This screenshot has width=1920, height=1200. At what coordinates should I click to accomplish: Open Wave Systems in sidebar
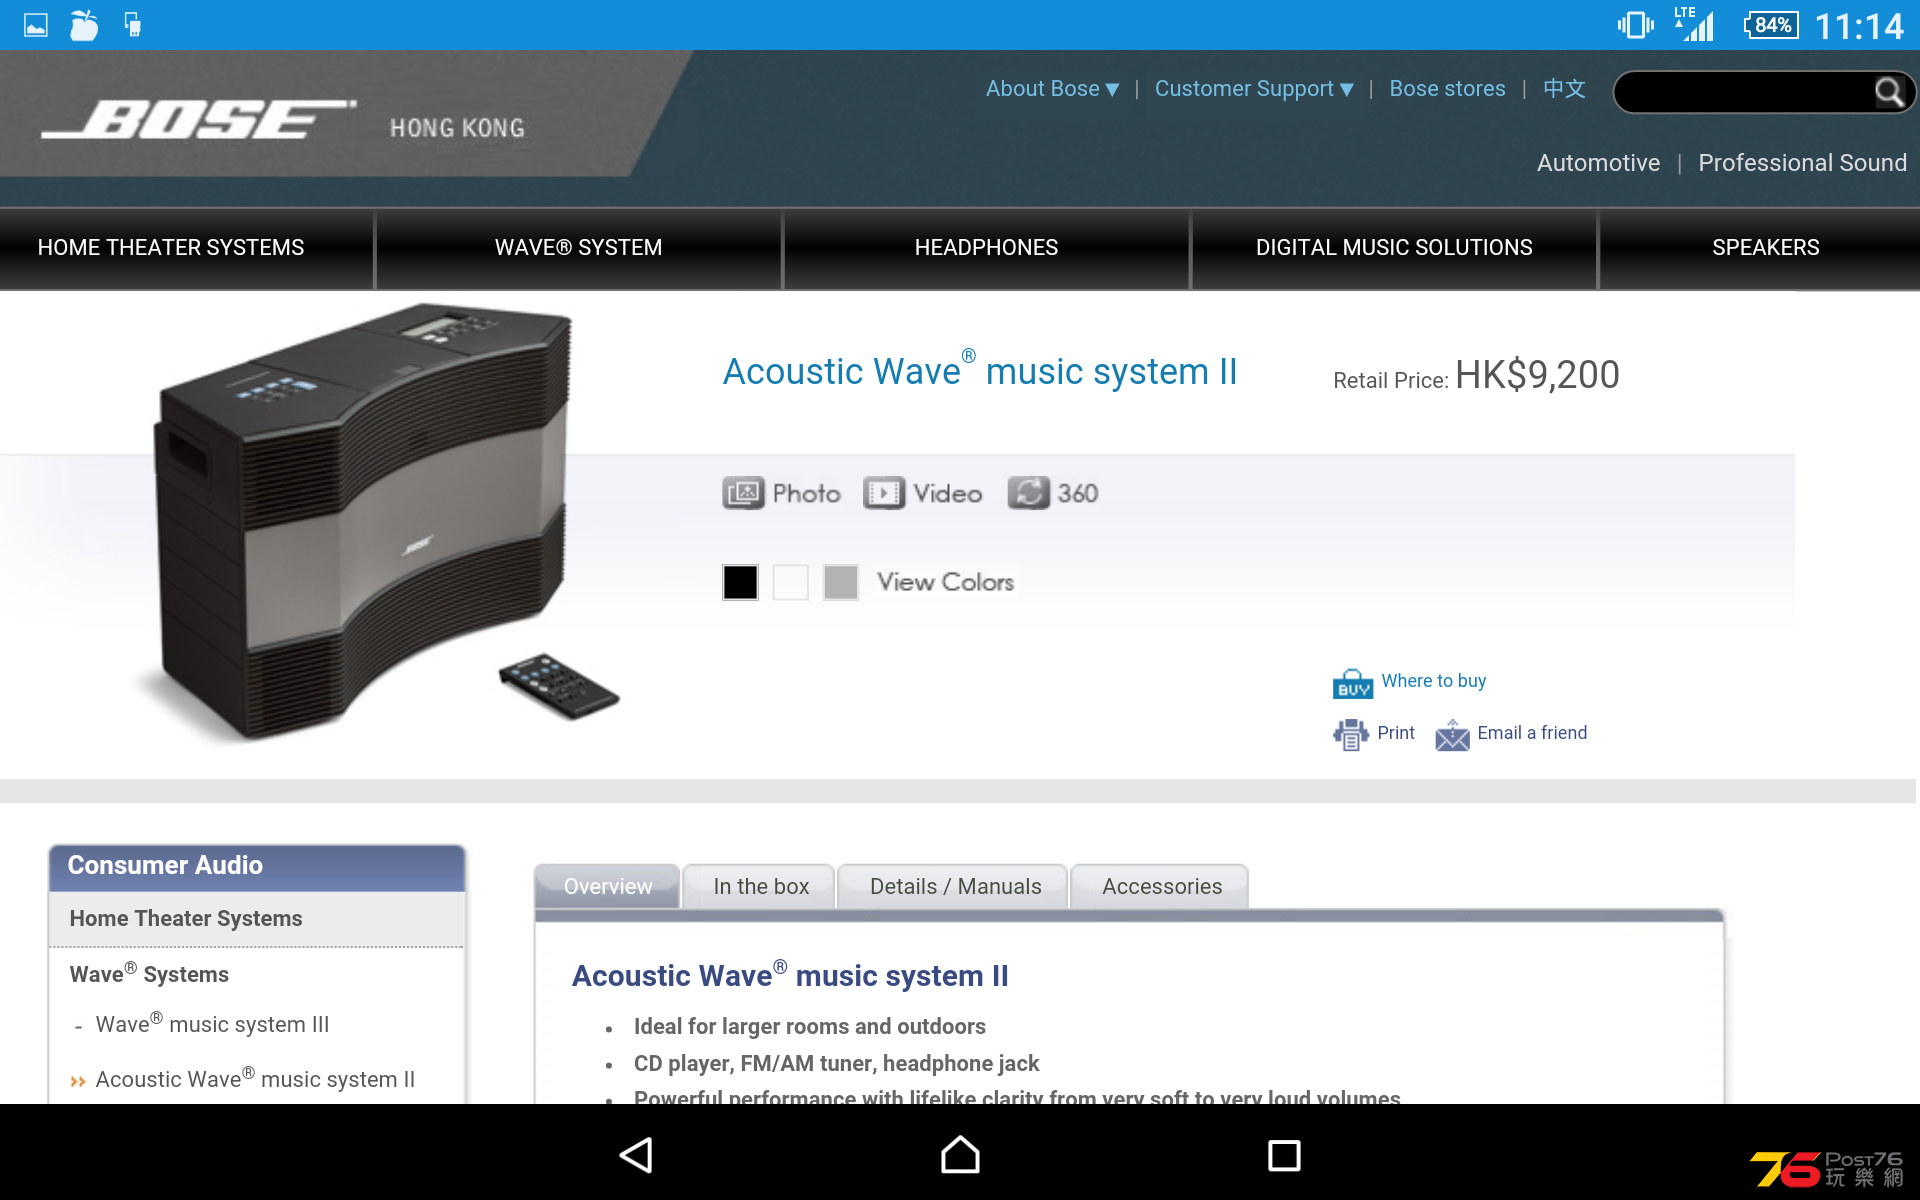tap(149, 974)
